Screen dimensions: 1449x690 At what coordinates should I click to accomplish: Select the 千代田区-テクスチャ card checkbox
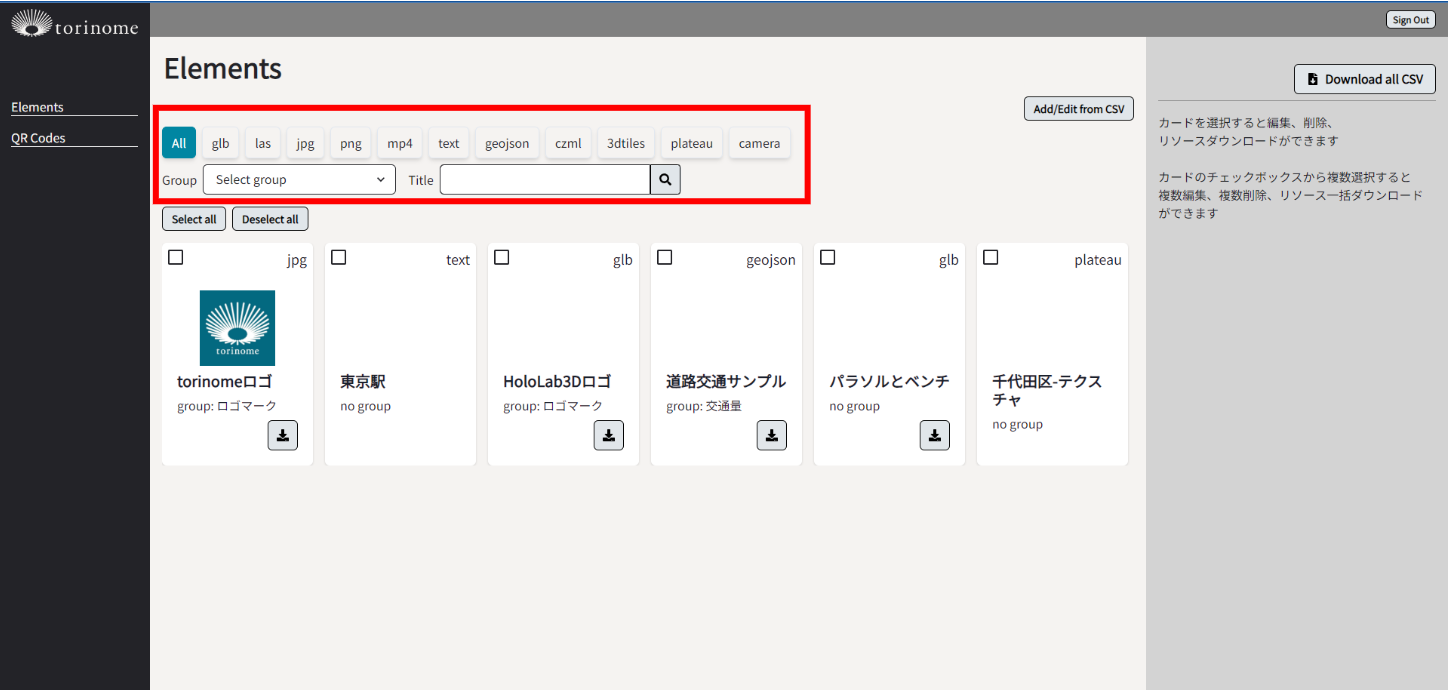click(x=991, y=258)
